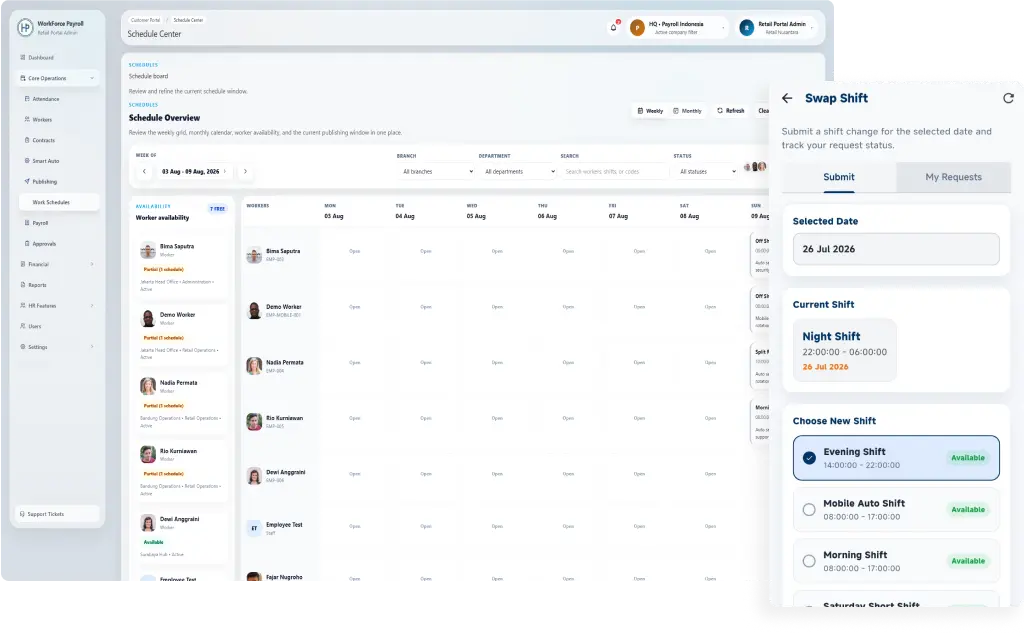Click the Attendance sidebar icon
The image size is (1024, 635).
(x=27, y=99)
